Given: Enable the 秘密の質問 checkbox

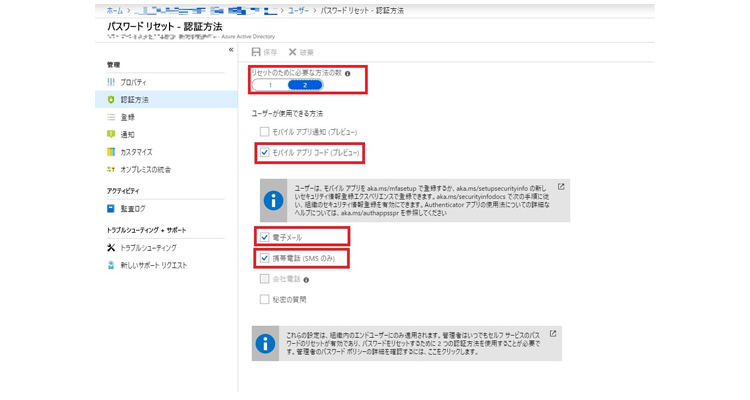Looking at the screenshot, I should 265,300.
